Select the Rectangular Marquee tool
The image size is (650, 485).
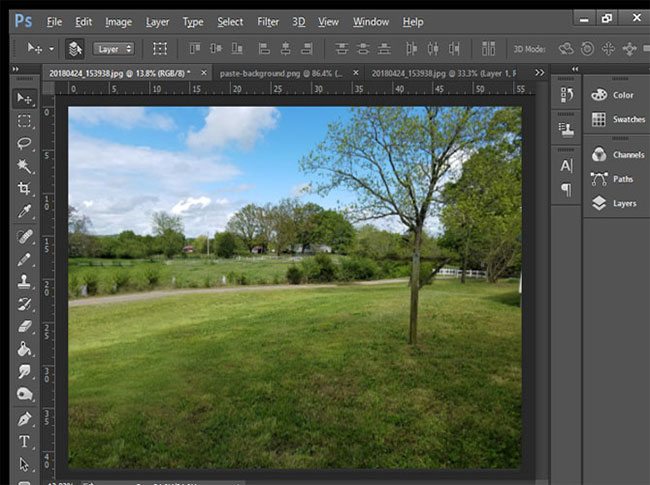tap(24, 121)
